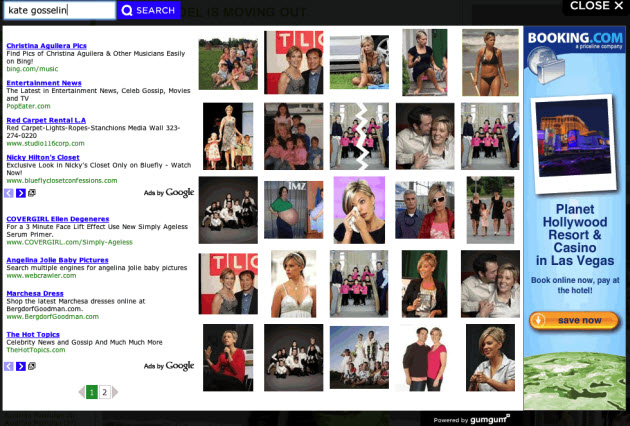Viewport: 630px width, 426px height.
Task: Click the PopEater.com URL text
Action: point(28,106)
